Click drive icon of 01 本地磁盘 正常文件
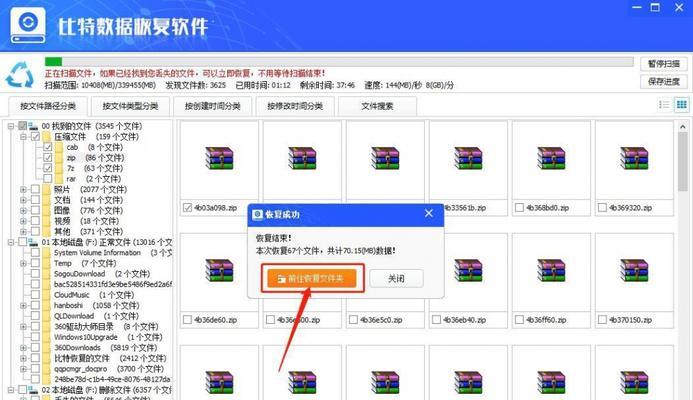The height and width of the screenshot is (400, 693). tap(34, 242)
